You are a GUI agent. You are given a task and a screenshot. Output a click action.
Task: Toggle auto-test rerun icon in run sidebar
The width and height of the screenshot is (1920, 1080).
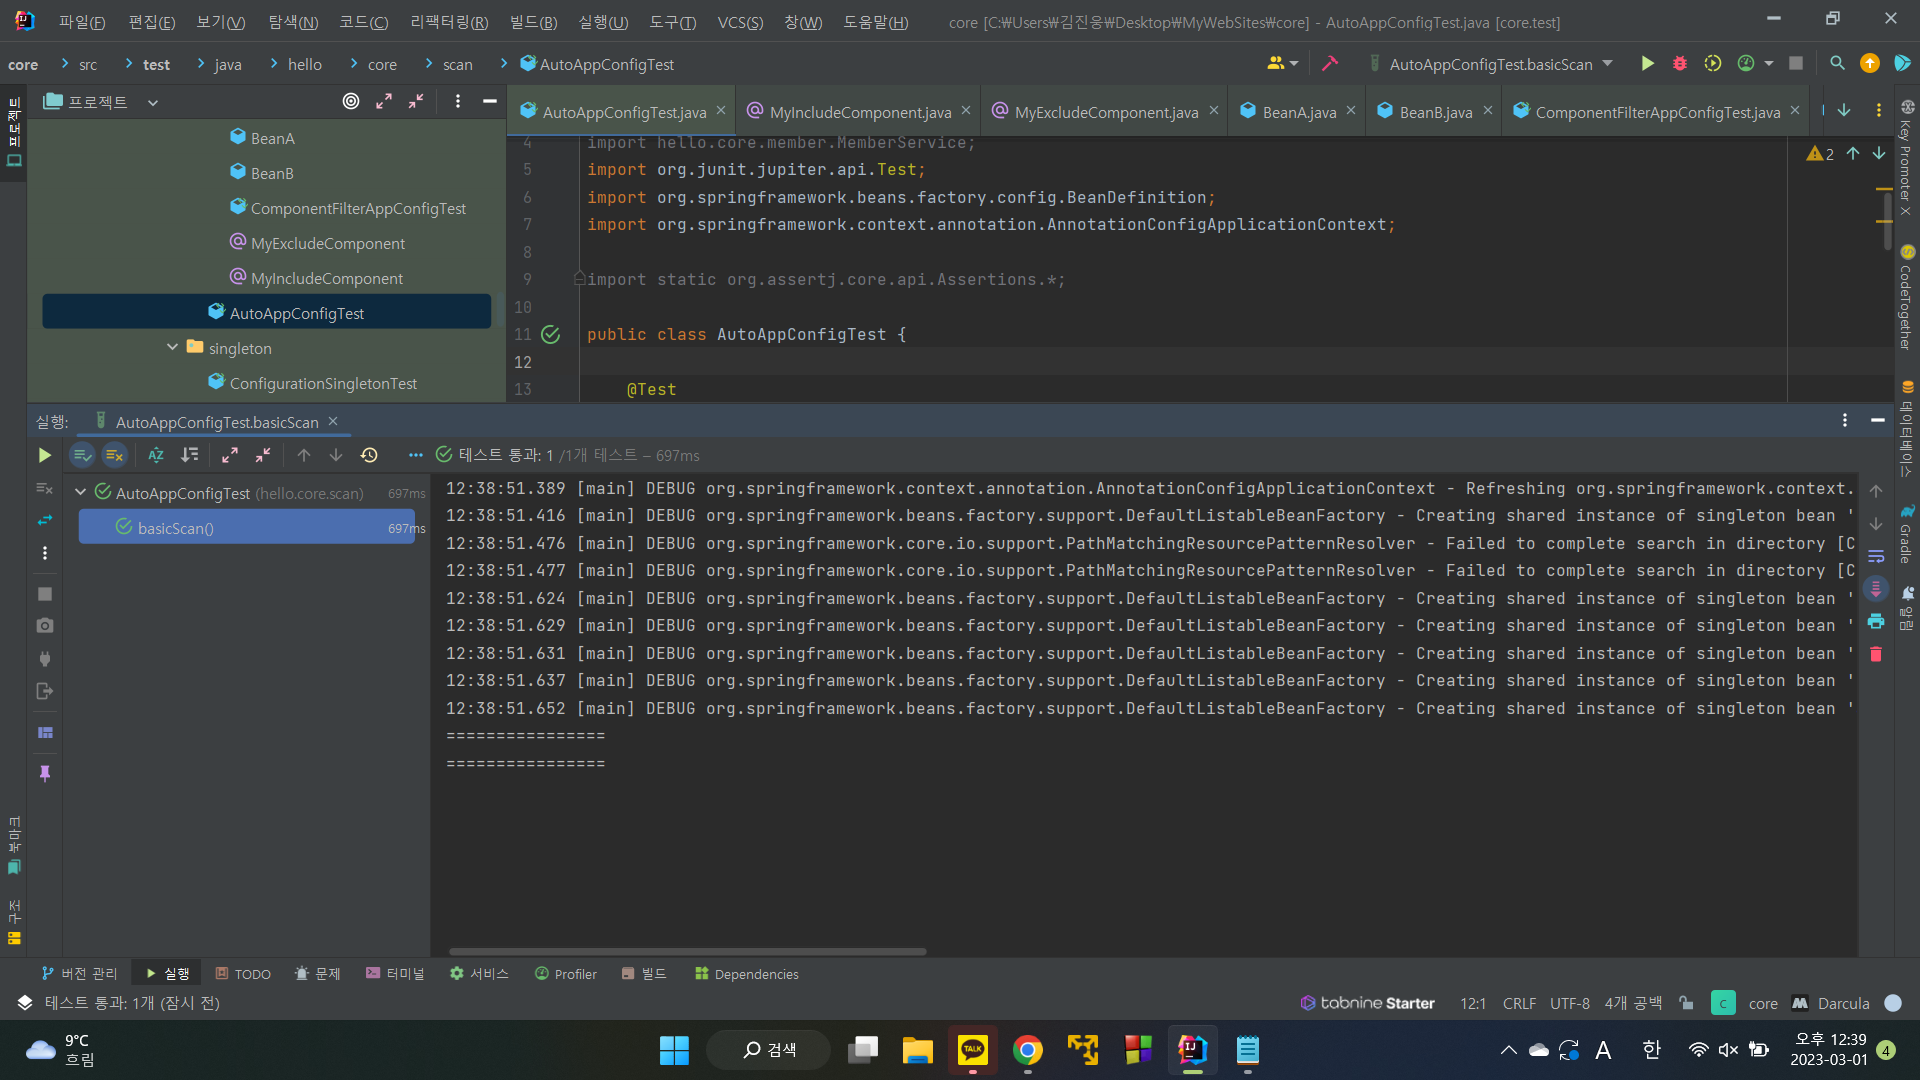pos(44,520)
